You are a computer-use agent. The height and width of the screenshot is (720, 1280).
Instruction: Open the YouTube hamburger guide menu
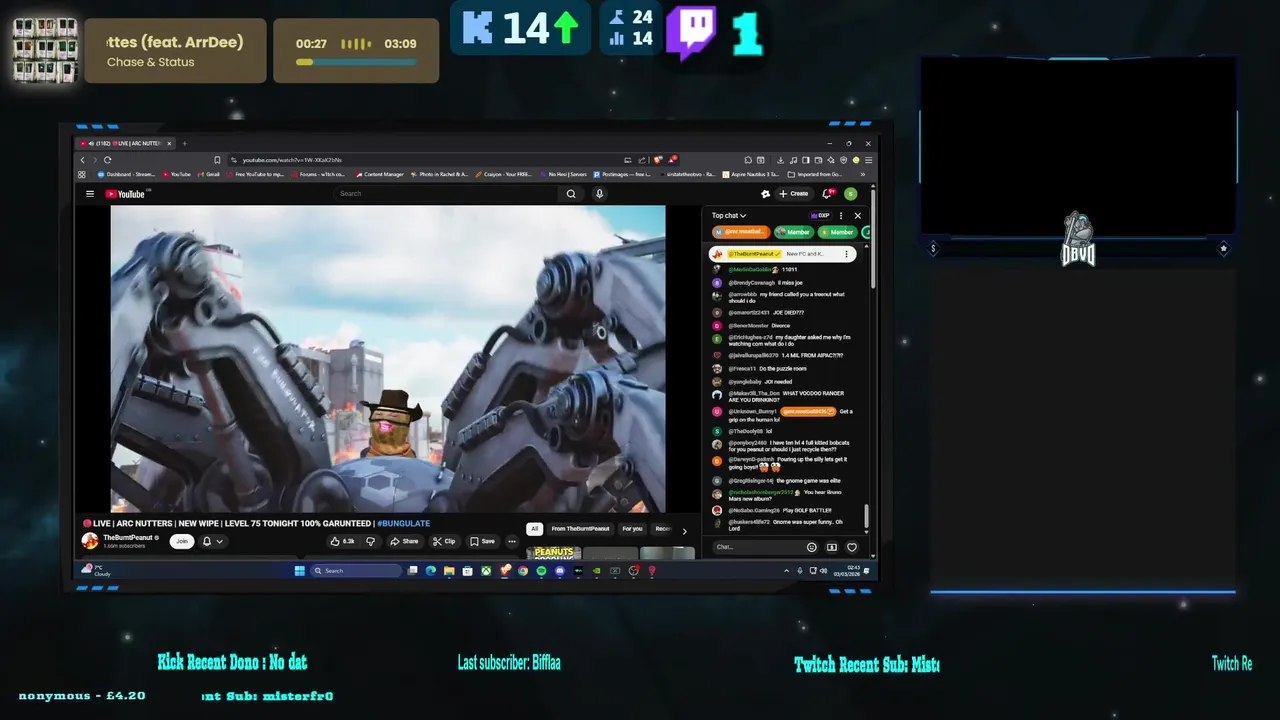click(x=90, y=194)
